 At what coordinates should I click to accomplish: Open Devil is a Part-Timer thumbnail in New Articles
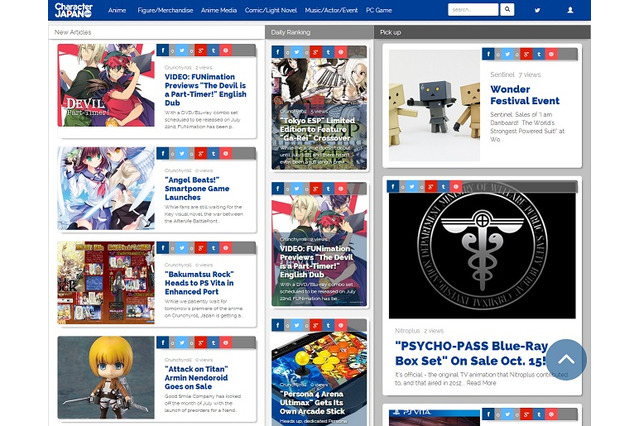click(106, 85)
